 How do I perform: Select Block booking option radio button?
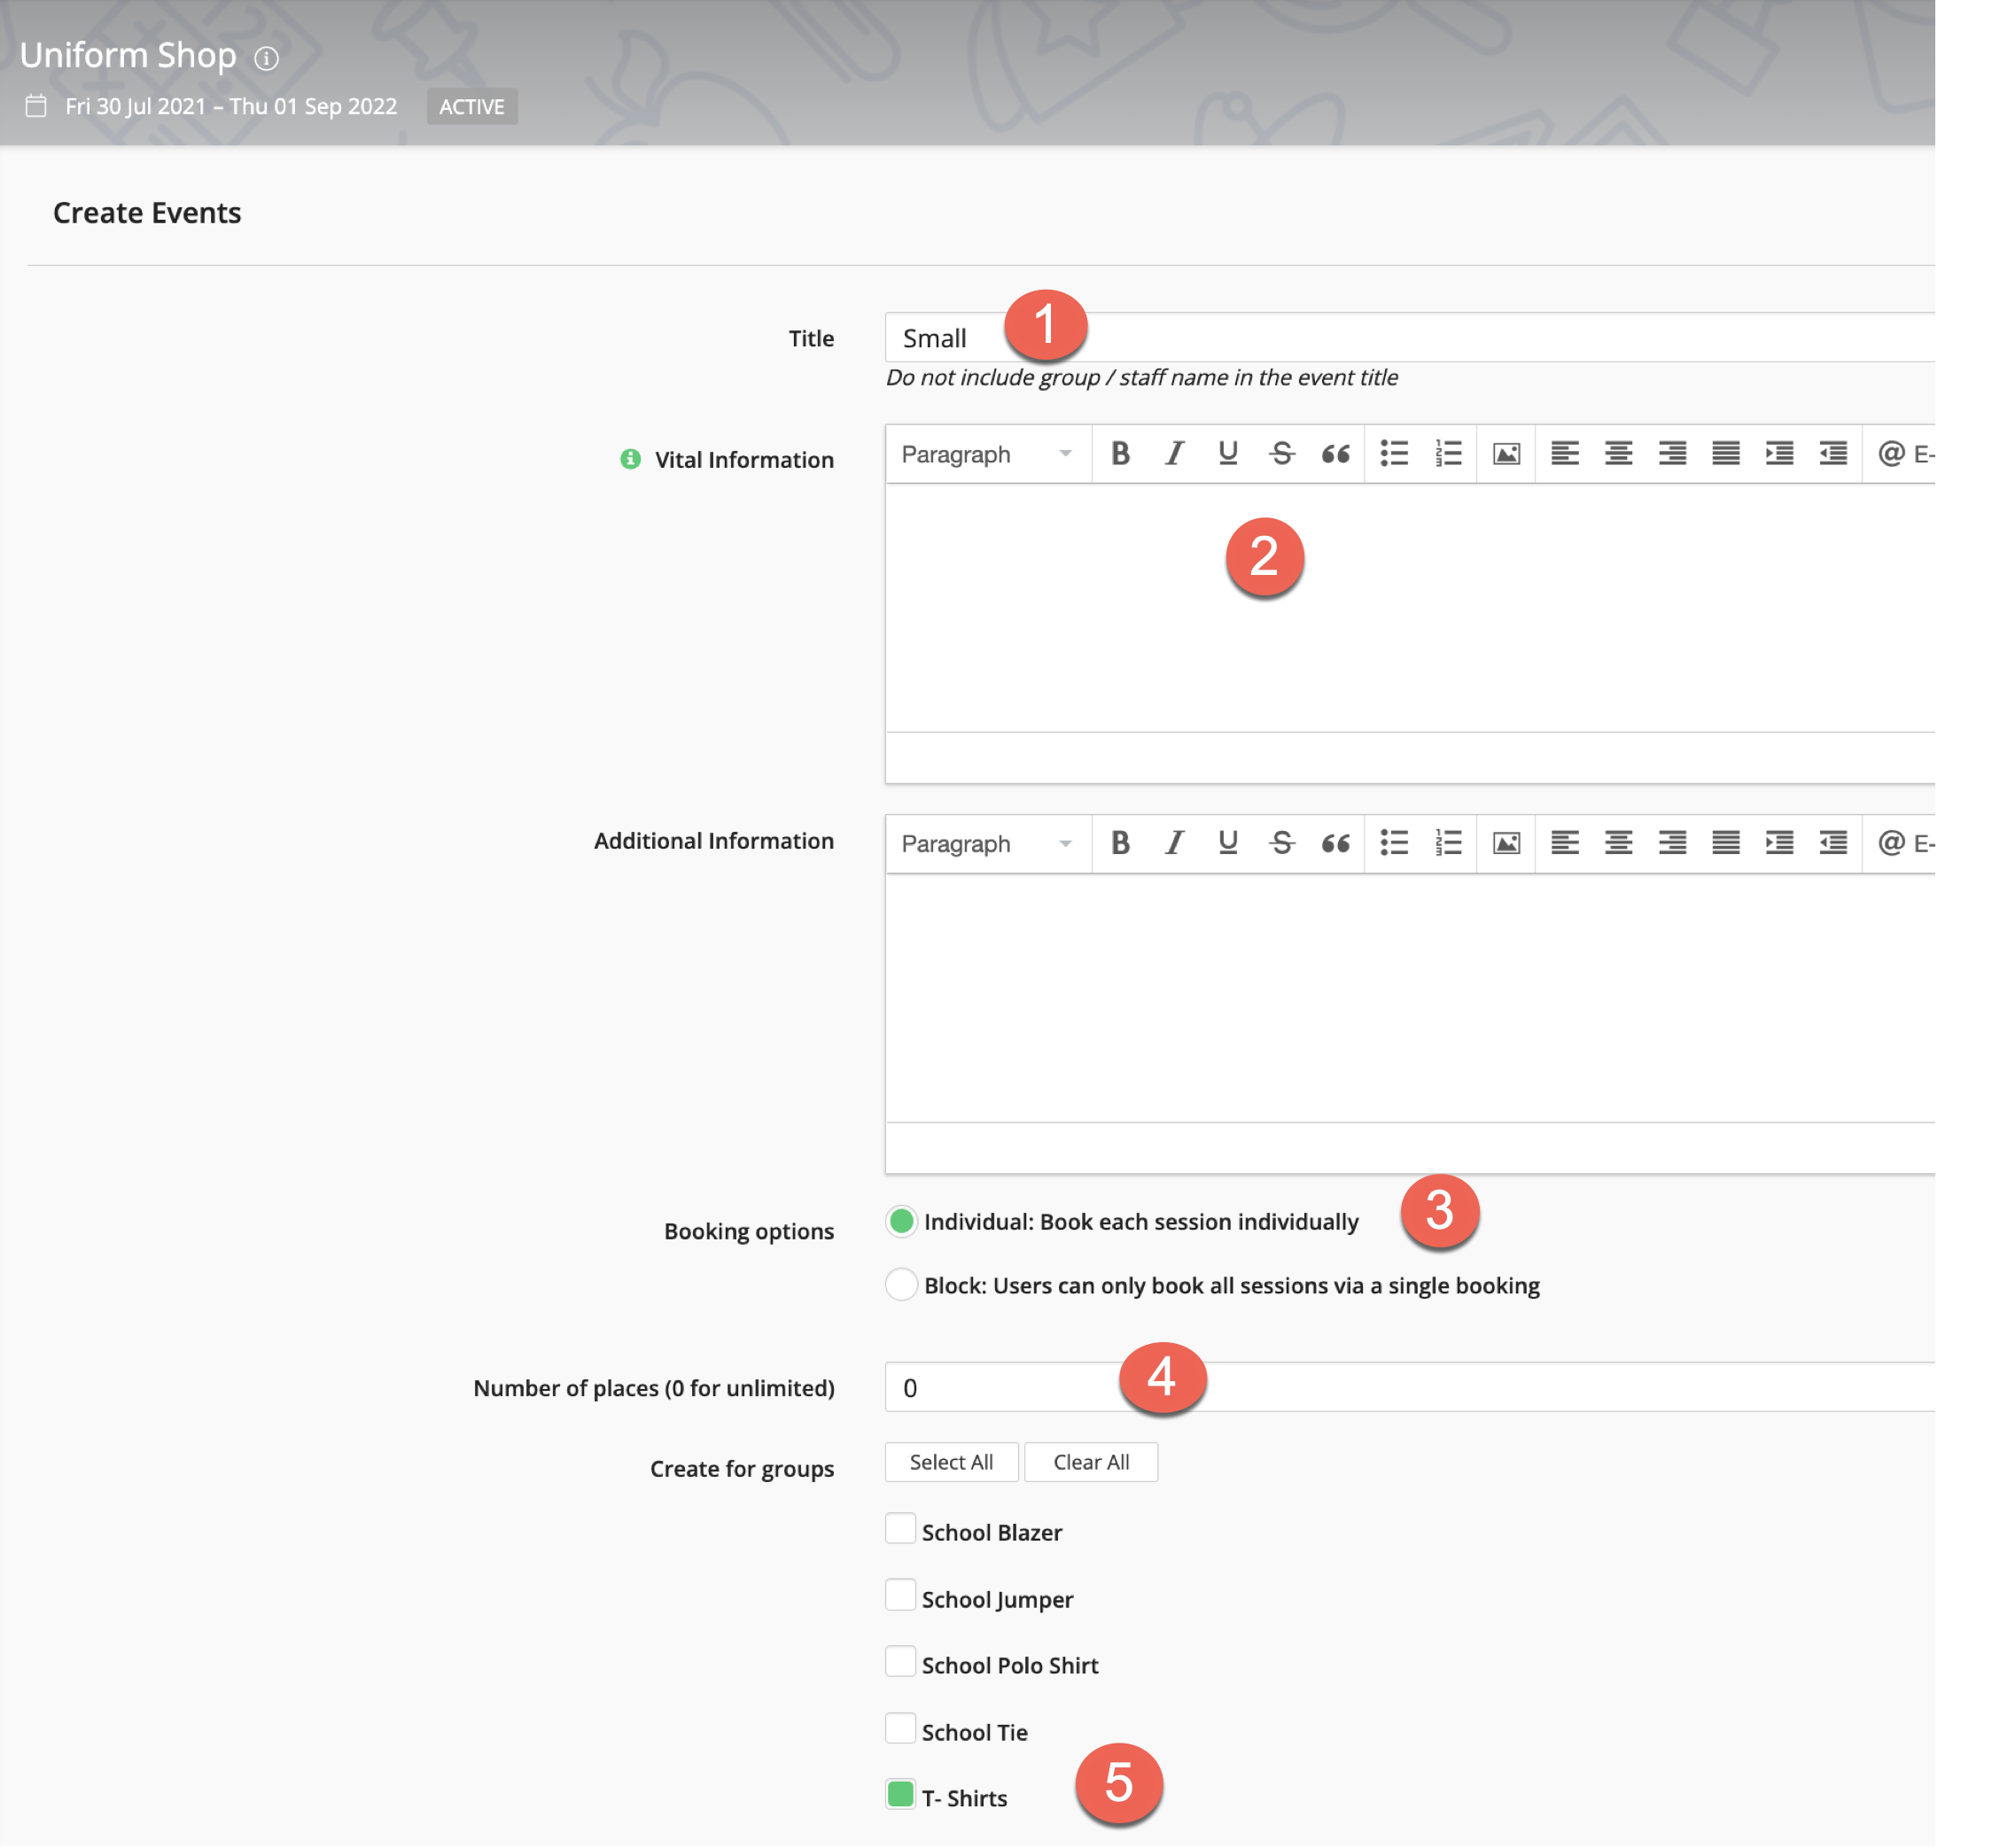tap(901, 1284)
